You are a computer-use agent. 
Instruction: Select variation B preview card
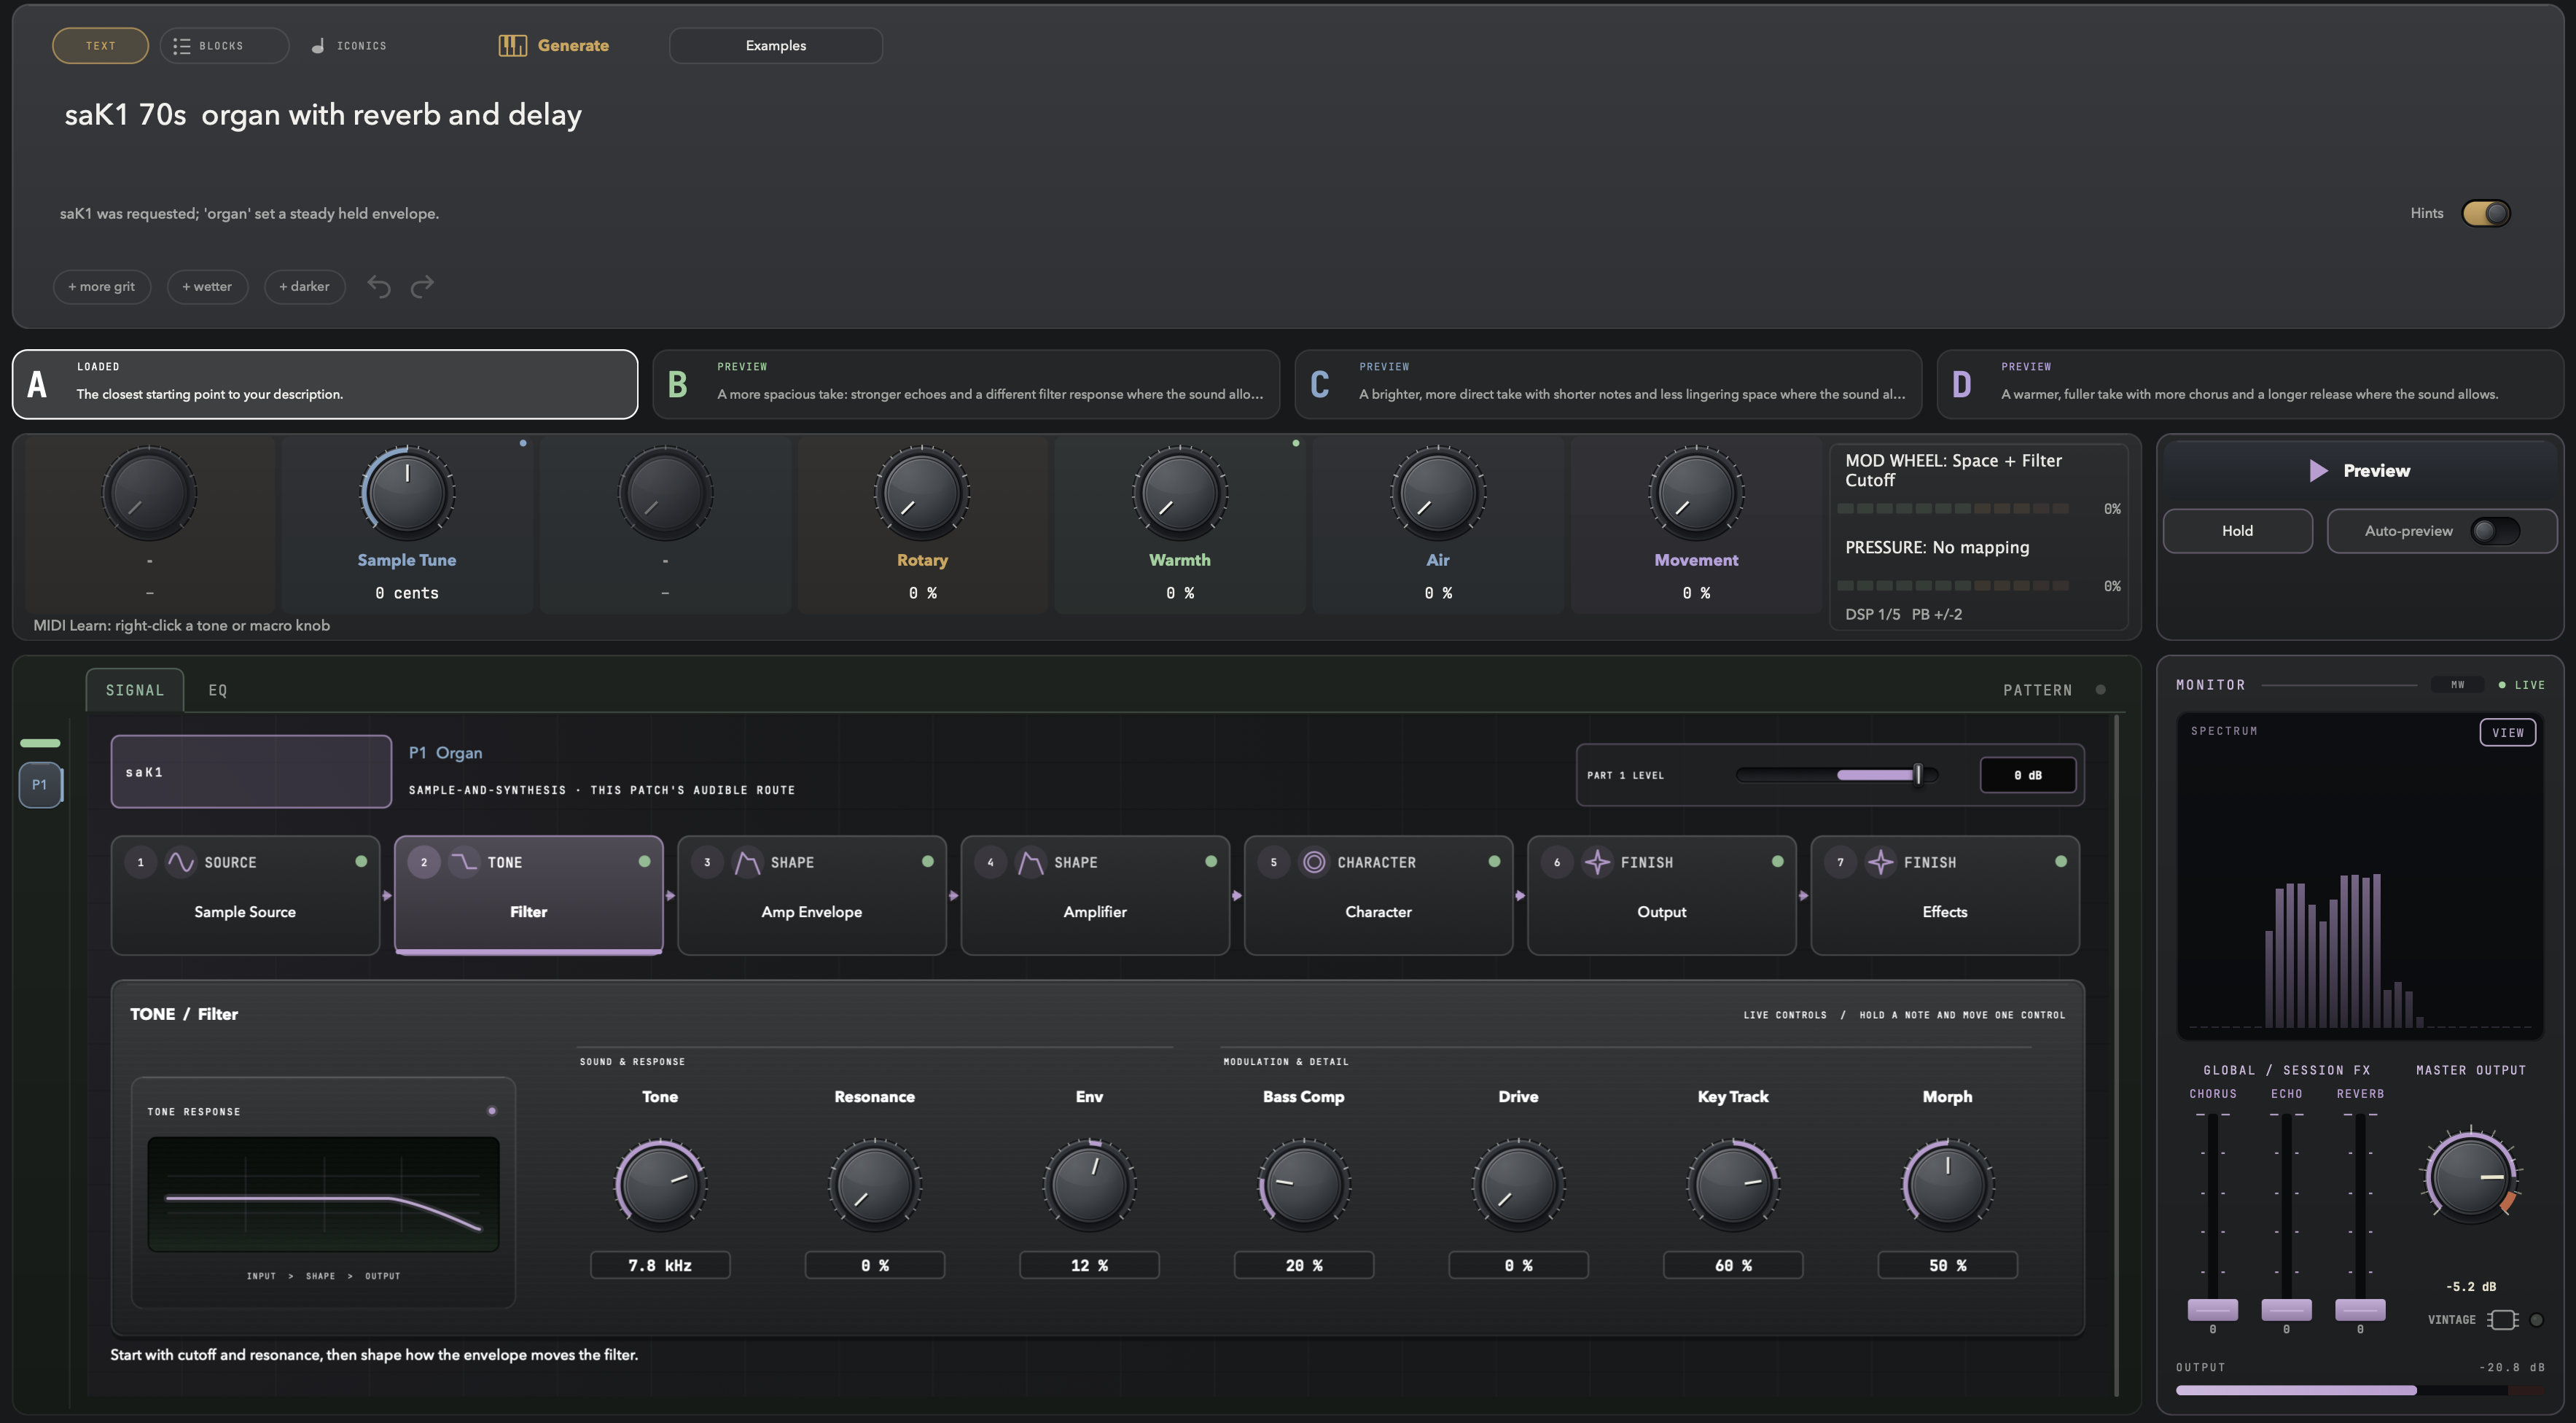966,384
